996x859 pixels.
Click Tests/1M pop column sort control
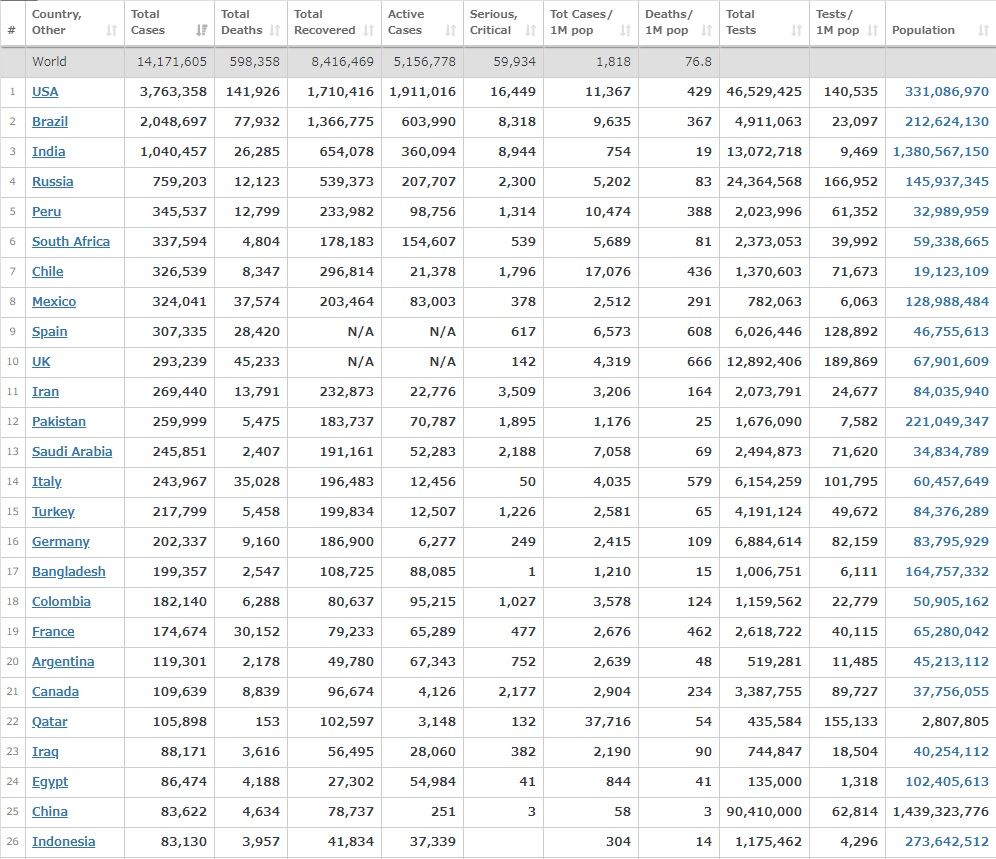(872, 31)
